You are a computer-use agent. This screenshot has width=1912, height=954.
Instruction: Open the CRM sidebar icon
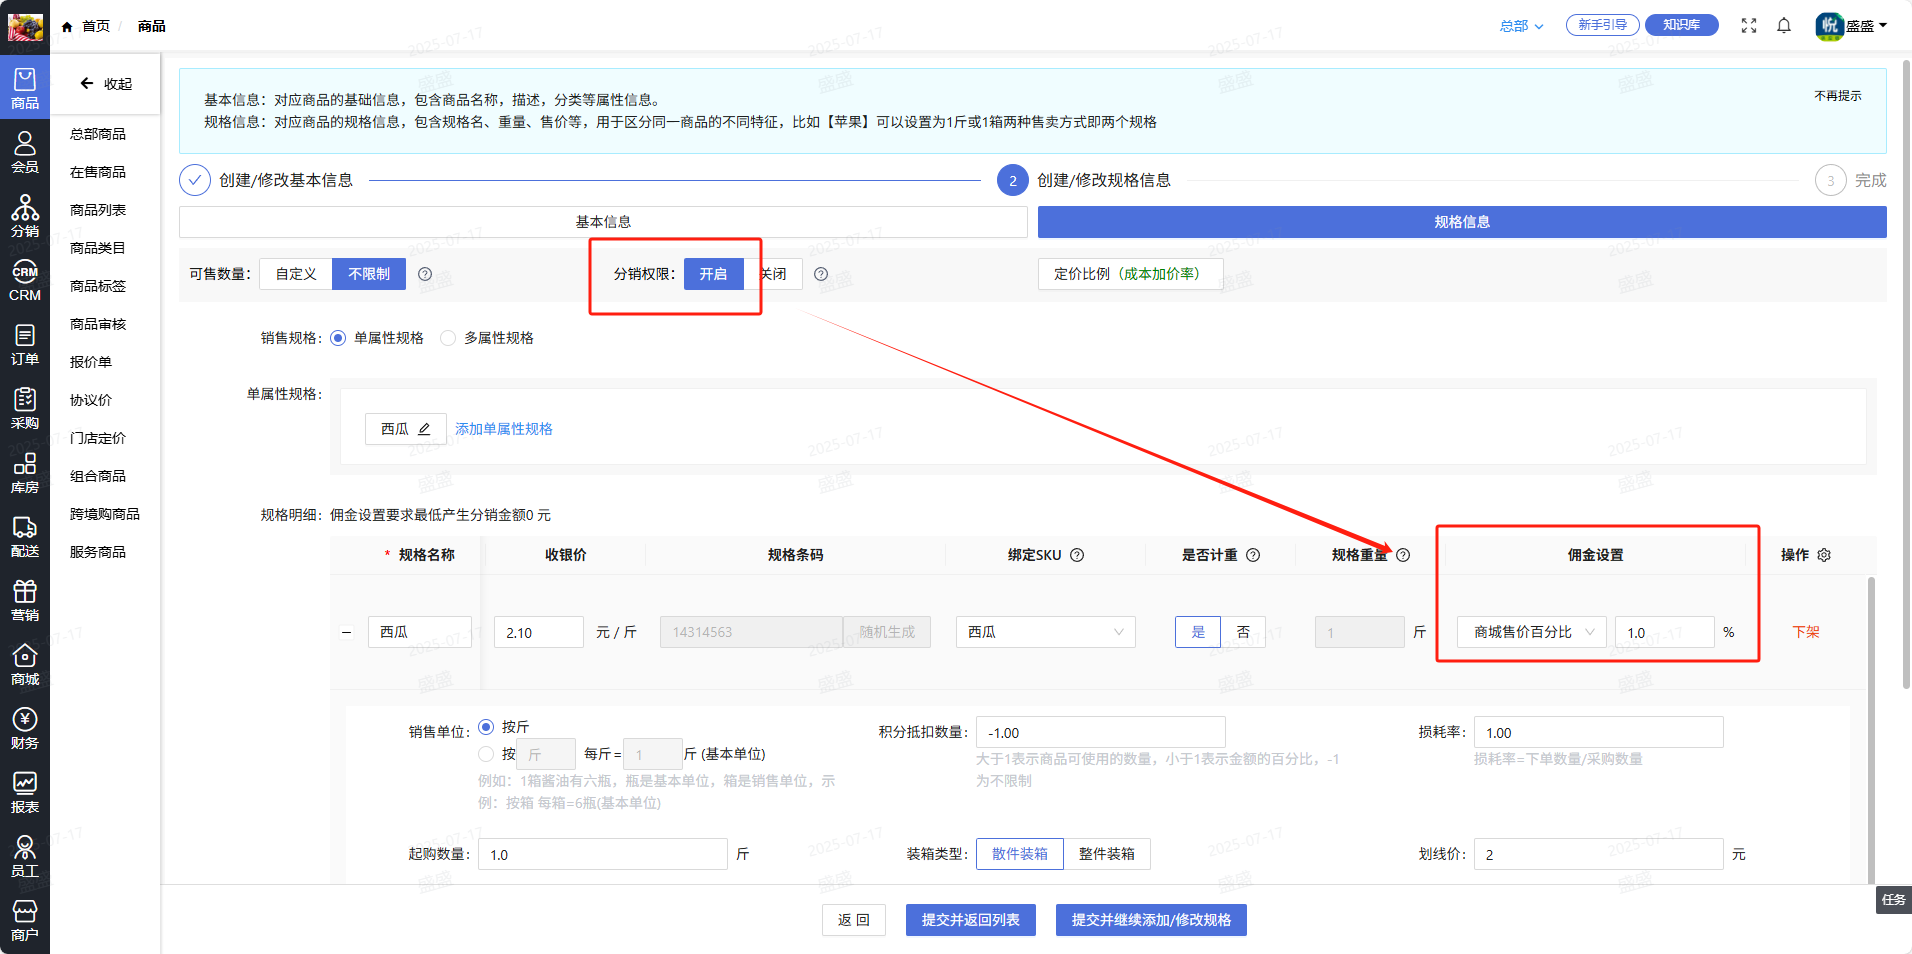point(25,280)
